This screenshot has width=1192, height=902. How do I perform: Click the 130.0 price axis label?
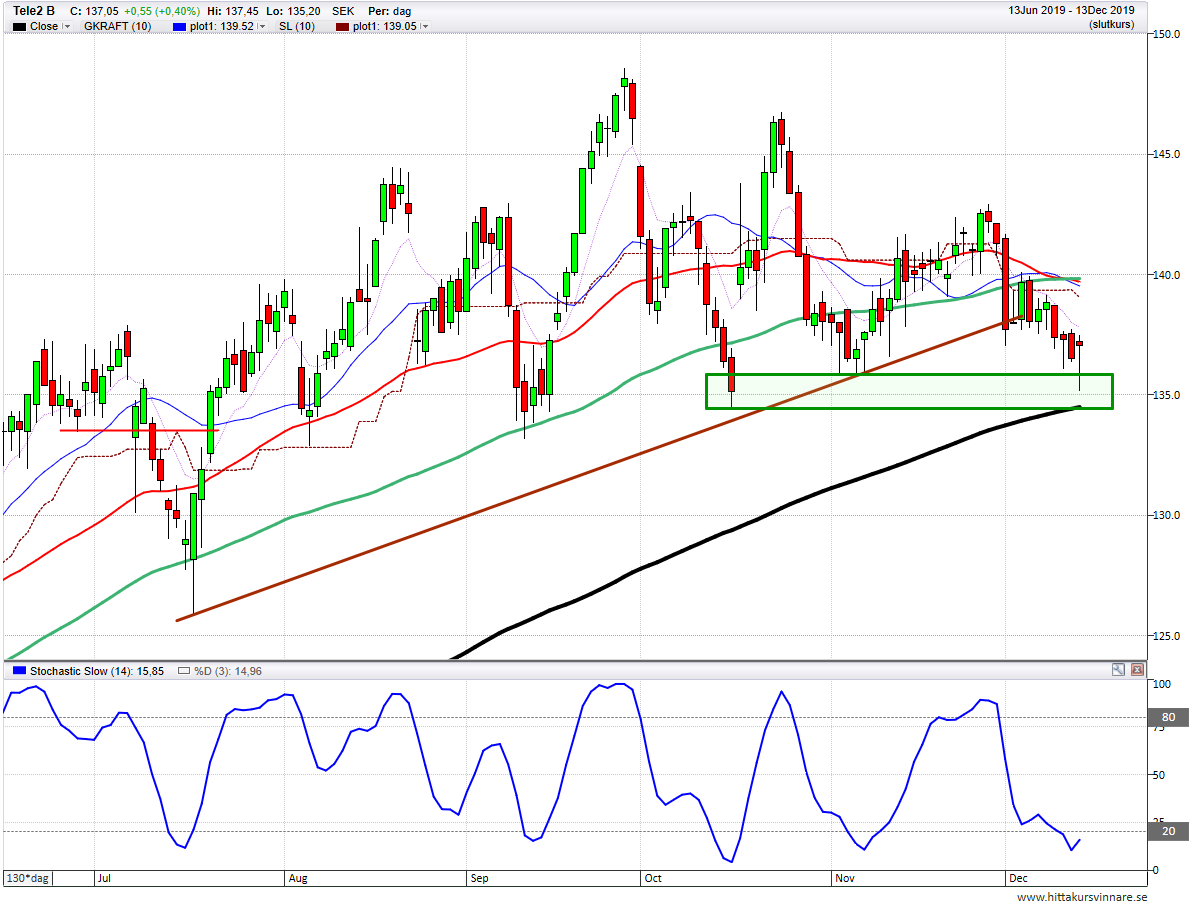[x=1166, y=515]
